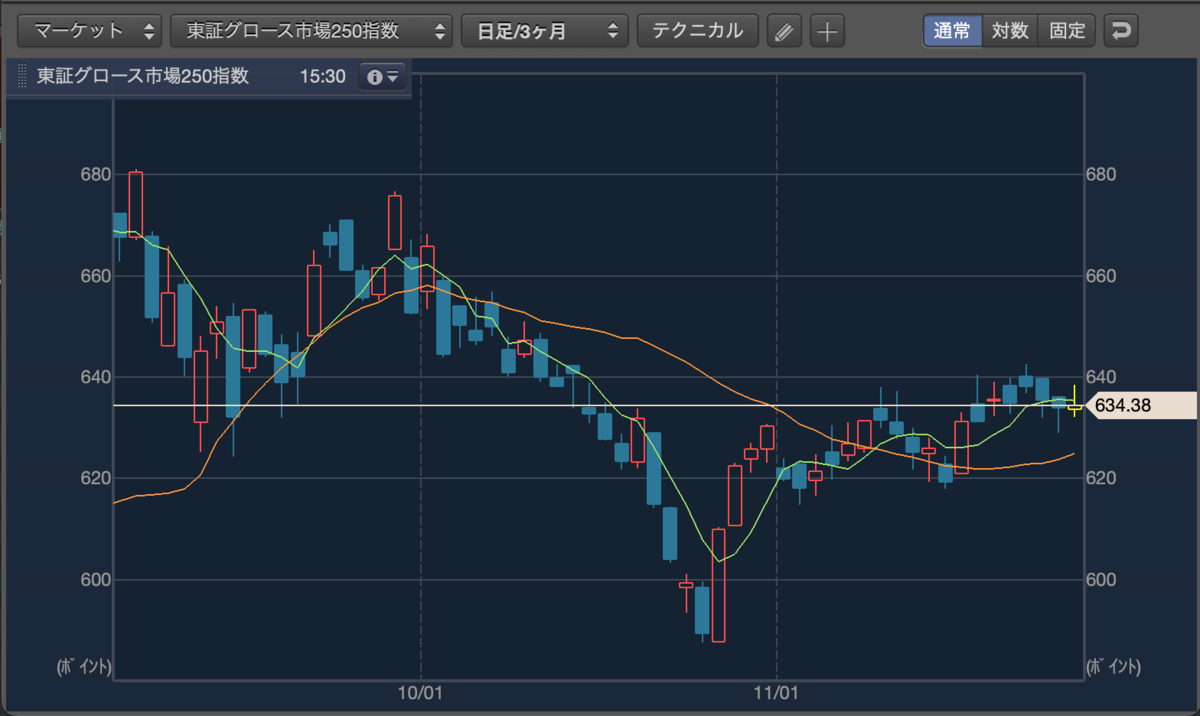Click the right axis 680 label
Screen dimensions: 1200x716
(x=1100, y=175)
